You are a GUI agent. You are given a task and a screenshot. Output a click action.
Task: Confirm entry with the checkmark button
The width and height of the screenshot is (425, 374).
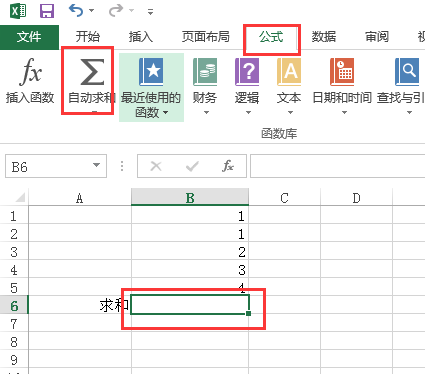point(192,166)
